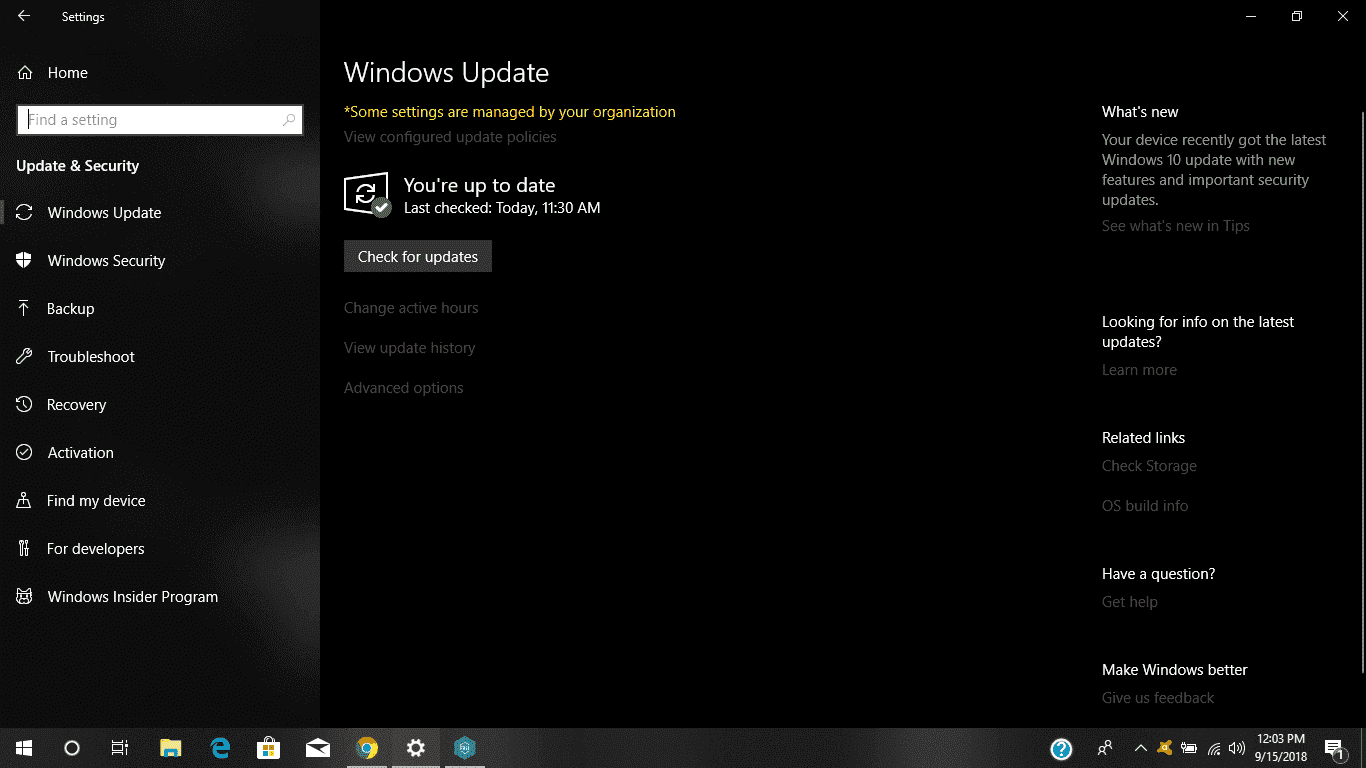
Task: Open Windows Insider Program section
Action: tap(160, 597)
